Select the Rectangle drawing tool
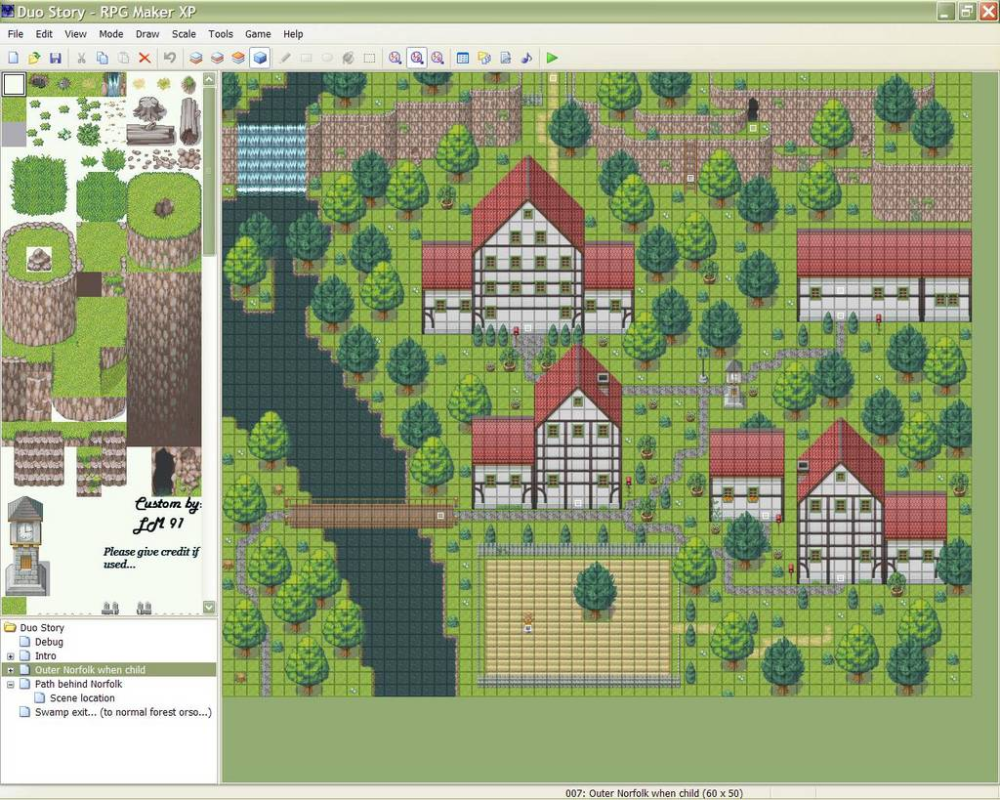The height and width of the screenshot is (800, 1000). [306, 58]
